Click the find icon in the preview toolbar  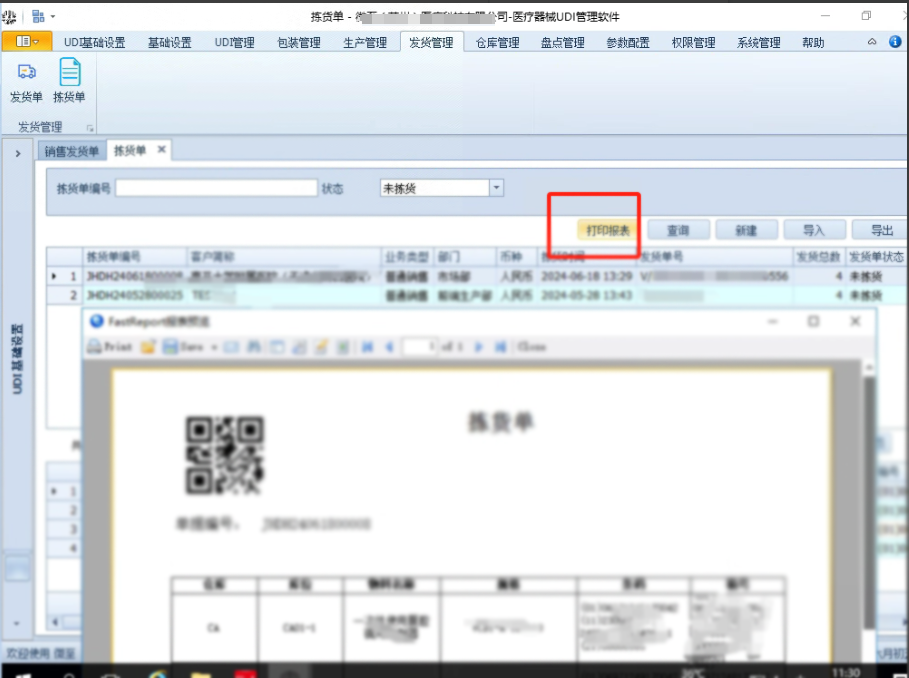click(x=254, y=347)
